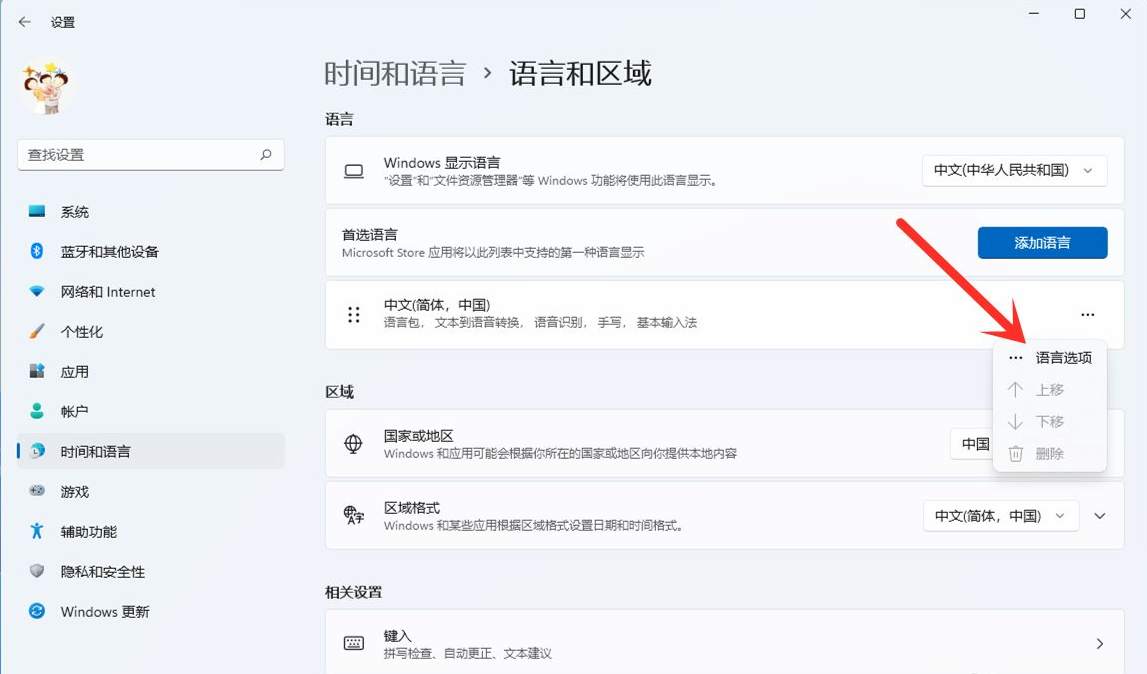Screen dimensions: 1147x674
Task: Click the 添加语言 button
Action: point(1042,243)
